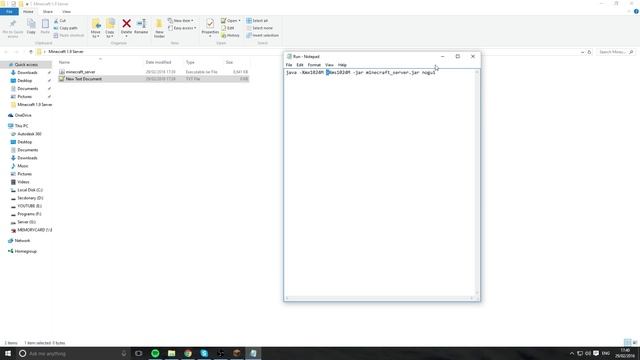The image size is (640, 360).
Task: Switch to Explorer View tab
Action: coord(66,11)
